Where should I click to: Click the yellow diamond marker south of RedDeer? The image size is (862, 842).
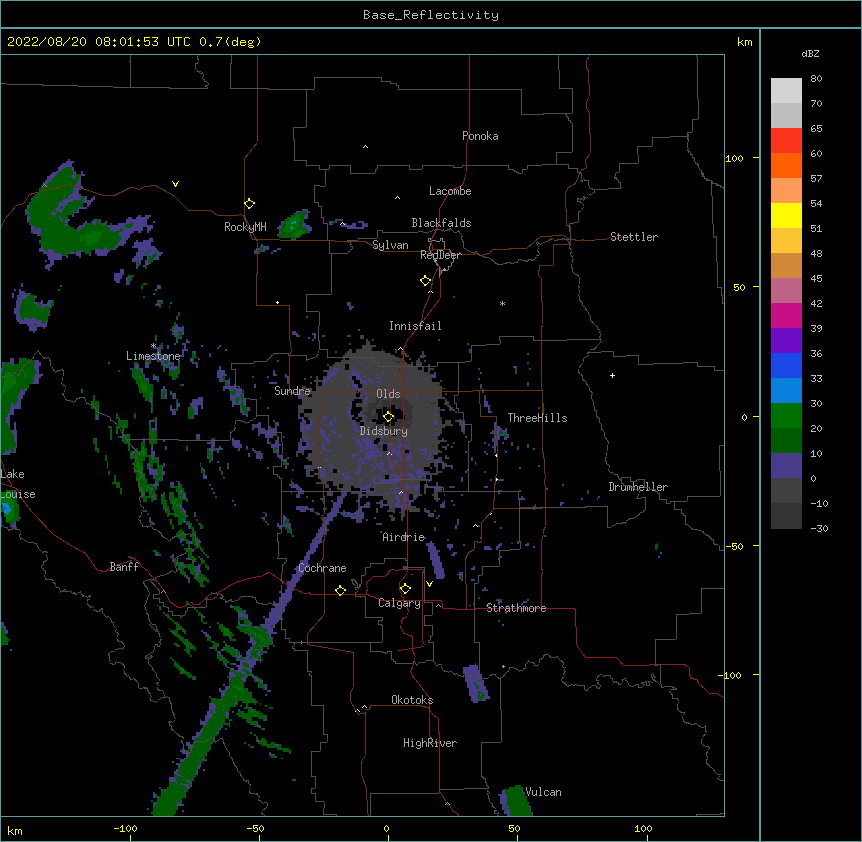(426, 281)
